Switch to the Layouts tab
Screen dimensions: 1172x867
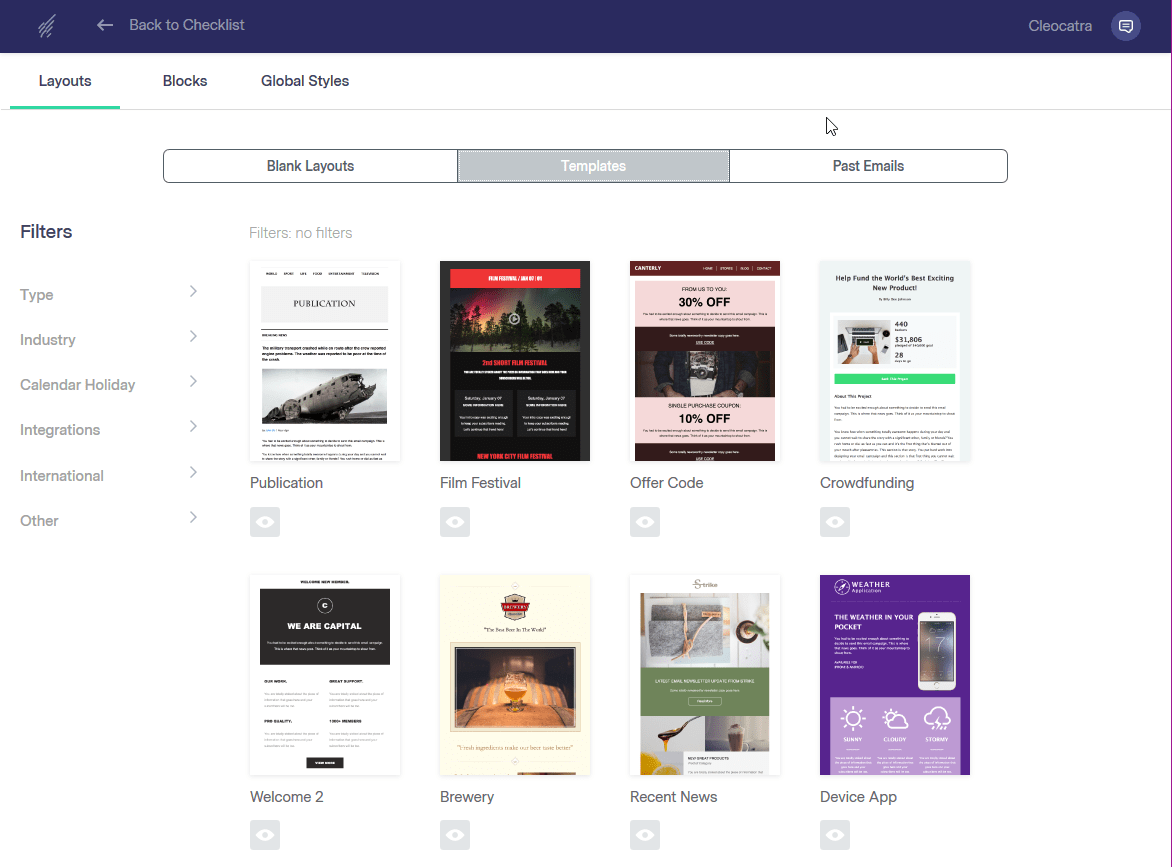click(x=65, y=81)
